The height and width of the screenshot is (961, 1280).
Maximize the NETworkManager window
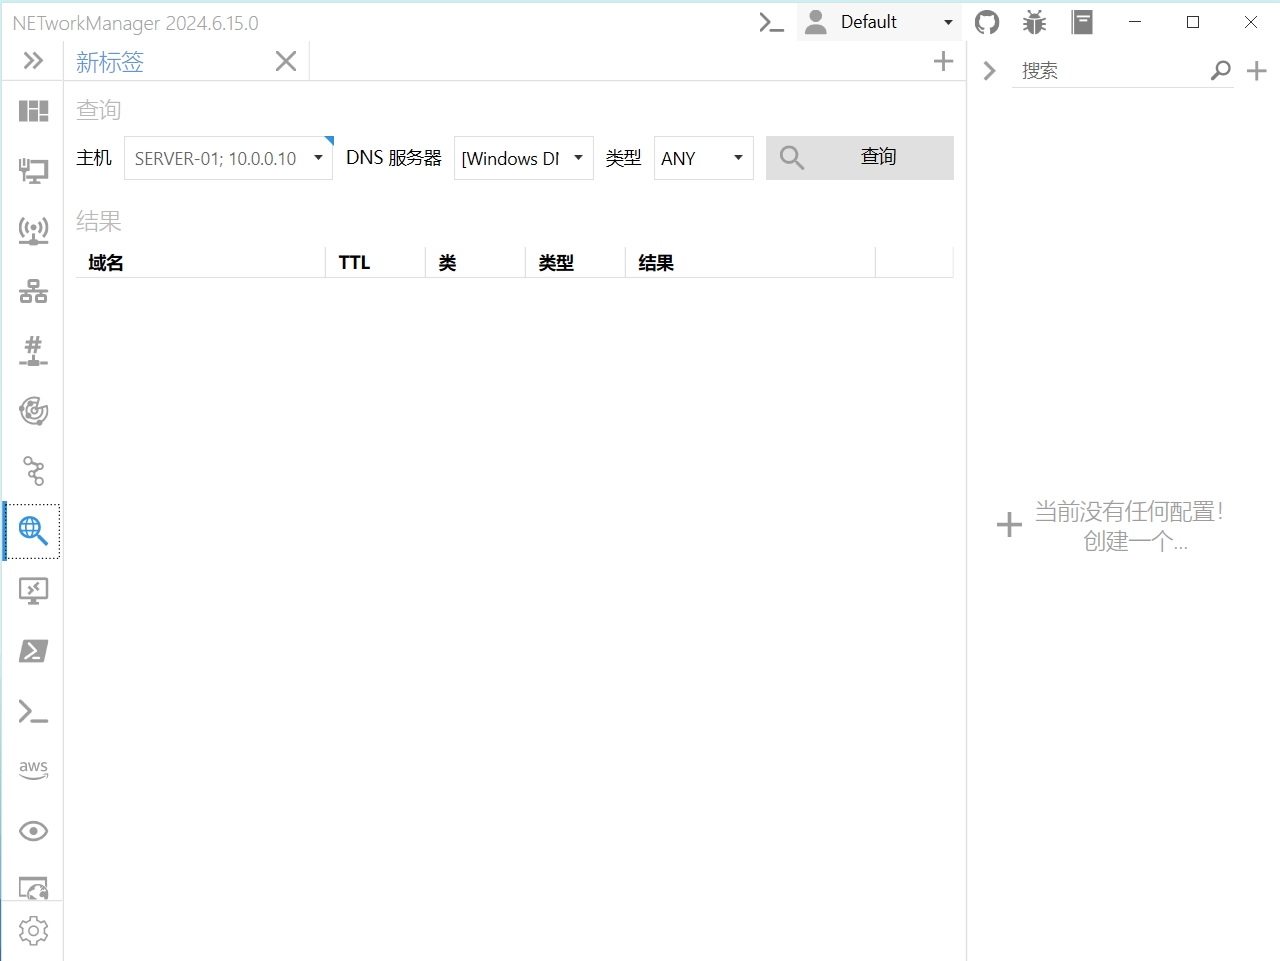click(x=1193, y=22)
